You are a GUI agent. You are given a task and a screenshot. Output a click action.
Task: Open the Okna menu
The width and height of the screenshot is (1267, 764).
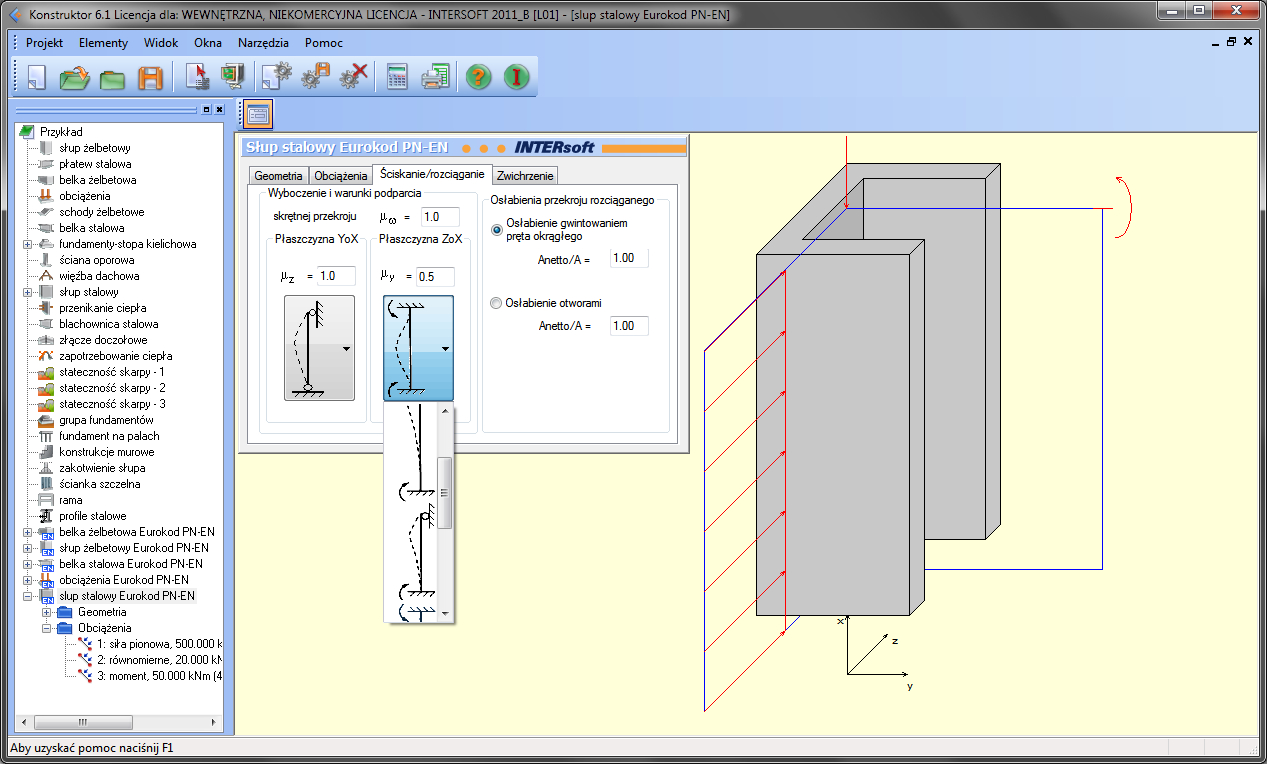(208, 43)
